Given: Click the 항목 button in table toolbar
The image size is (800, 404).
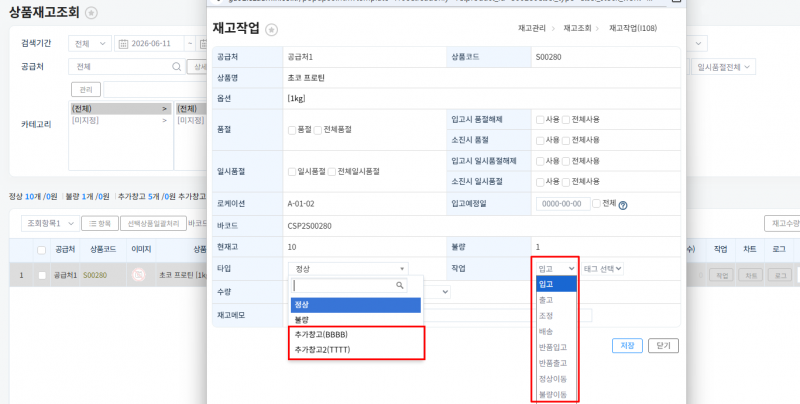Looking at the screenshot, I should coord(100,223).
